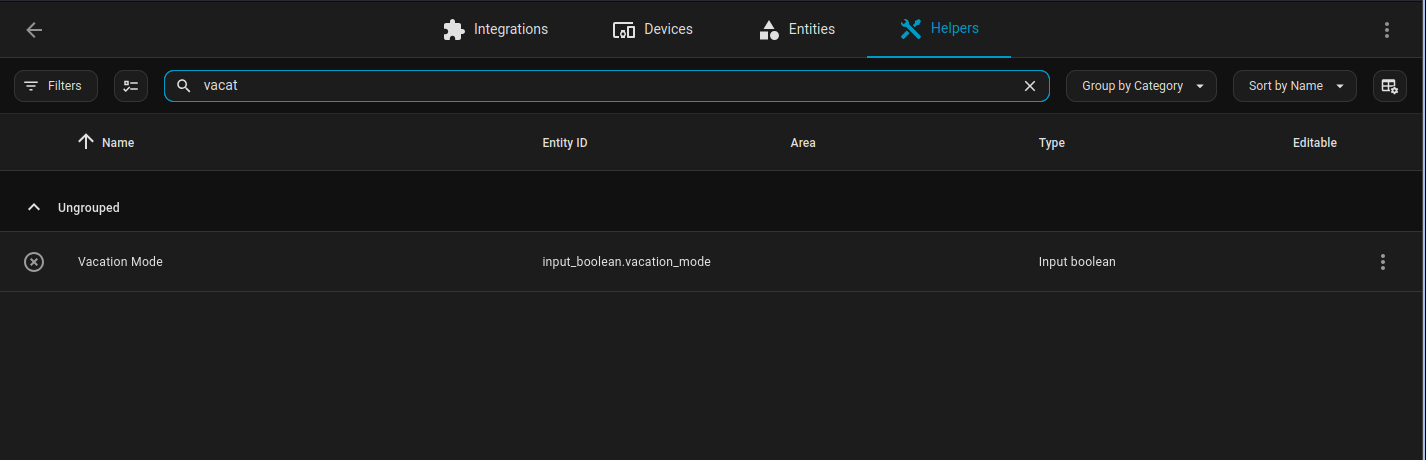1426x460 pixels.
Task: Open the Entities tab
Action: (x=797, y=29)
